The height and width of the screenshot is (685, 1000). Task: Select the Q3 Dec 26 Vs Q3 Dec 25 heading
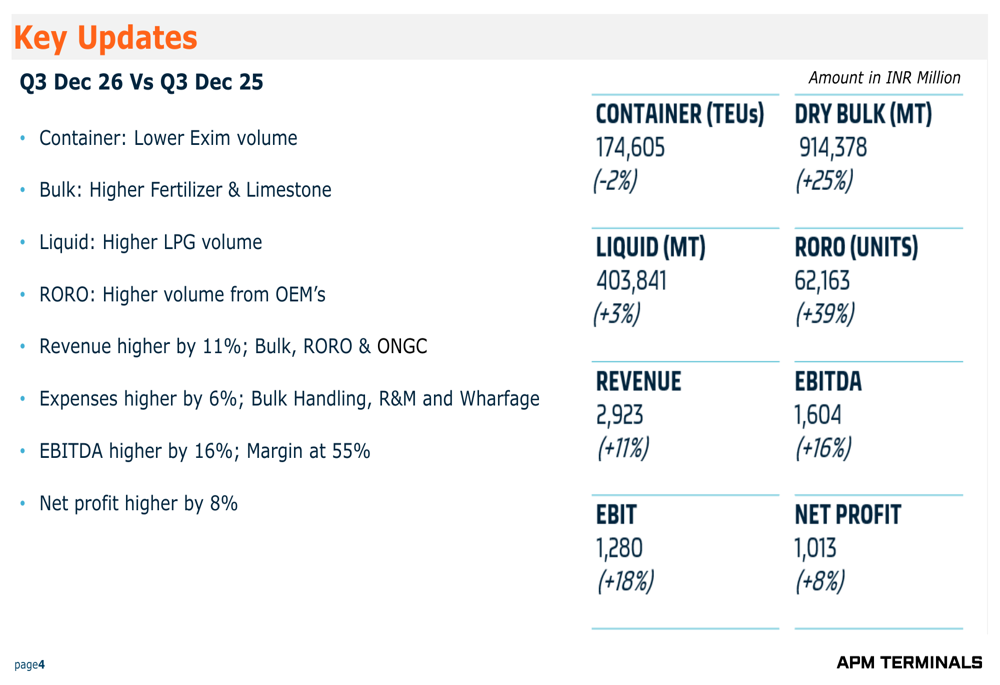click(141, 82)
